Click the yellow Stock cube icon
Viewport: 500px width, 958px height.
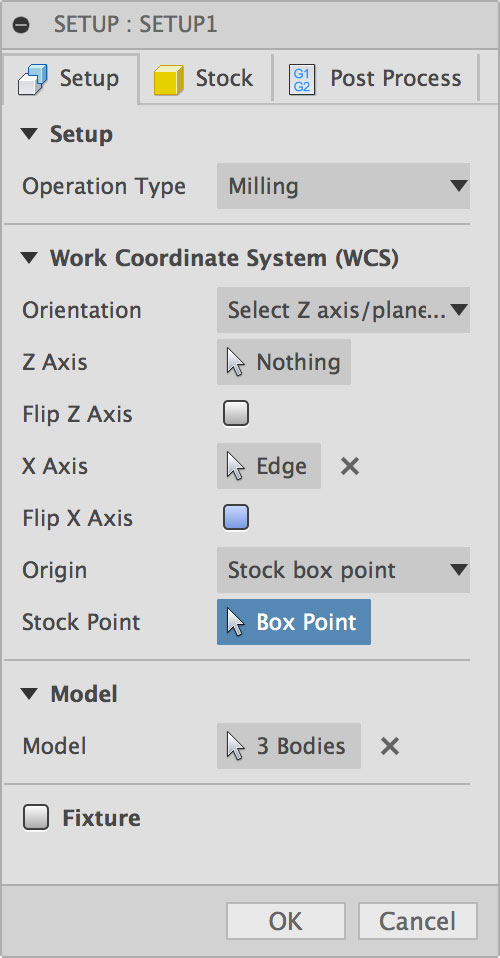click(x=169, y=79)
